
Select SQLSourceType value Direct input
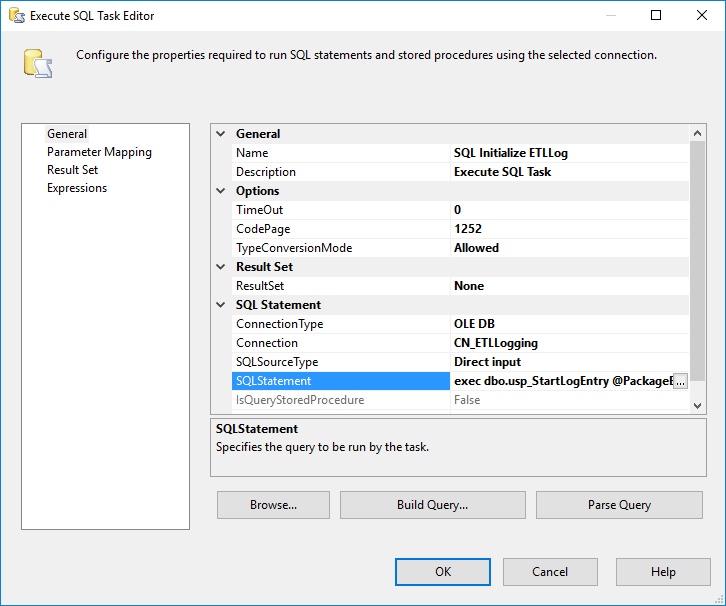point(570,362)
